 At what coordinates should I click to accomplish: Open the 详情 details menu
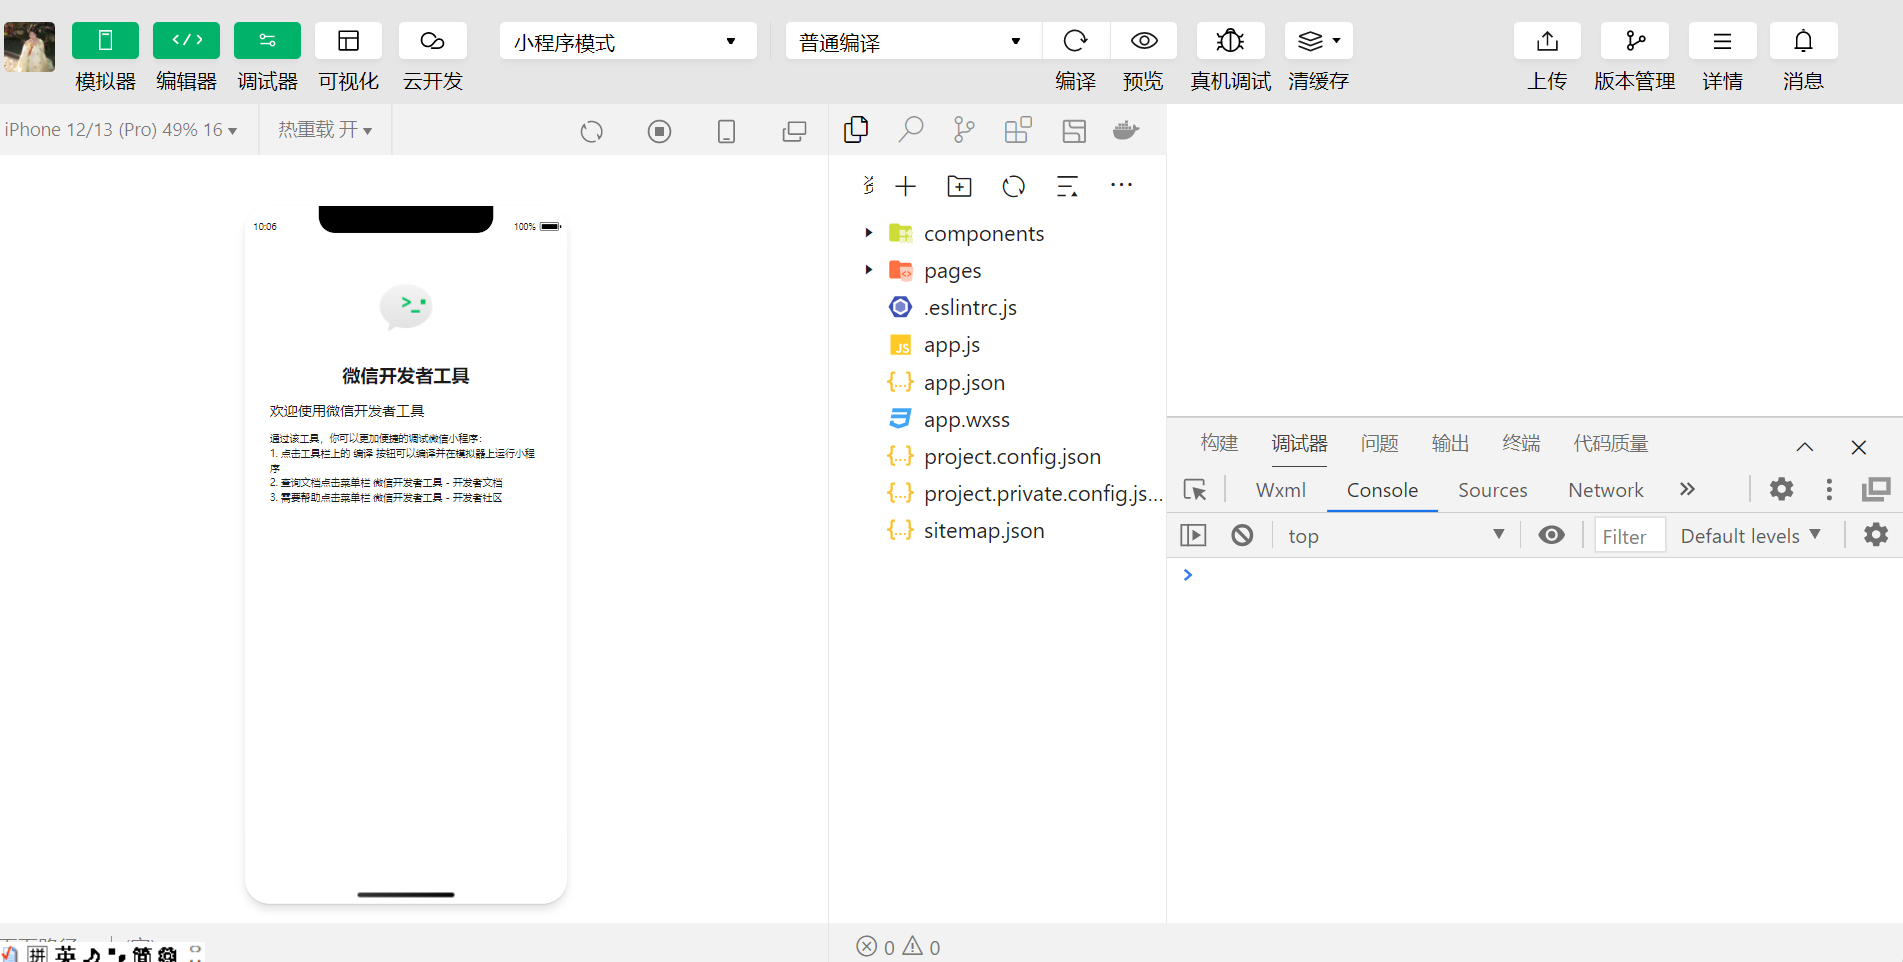point(1722,41)
